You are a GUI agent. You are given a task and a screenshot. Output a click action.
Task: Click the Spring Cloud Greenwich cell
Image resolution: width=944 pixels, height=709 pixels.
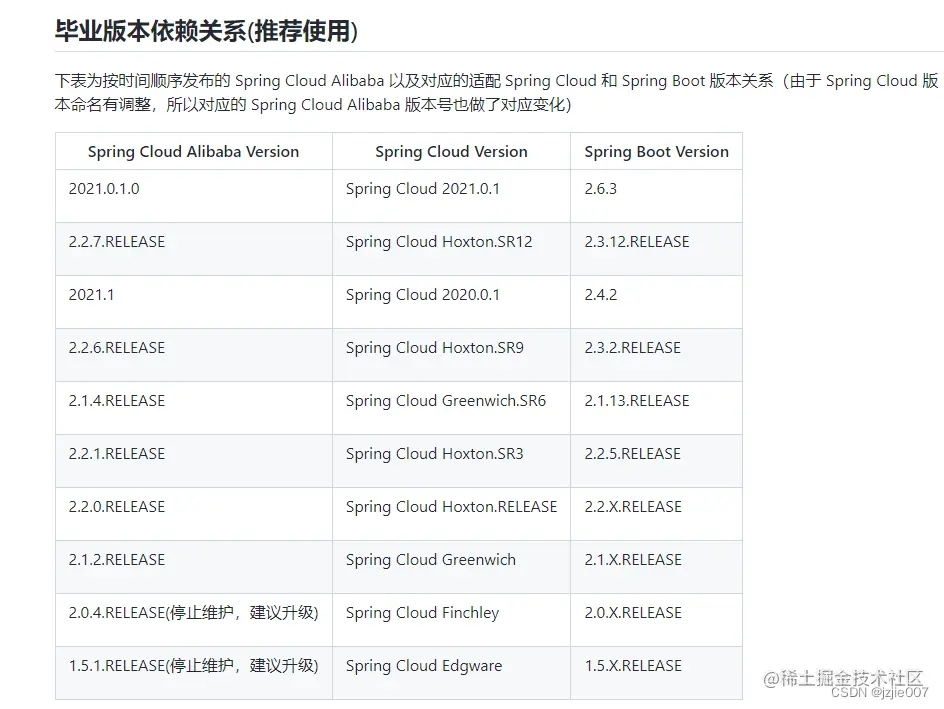pos(452,567)
